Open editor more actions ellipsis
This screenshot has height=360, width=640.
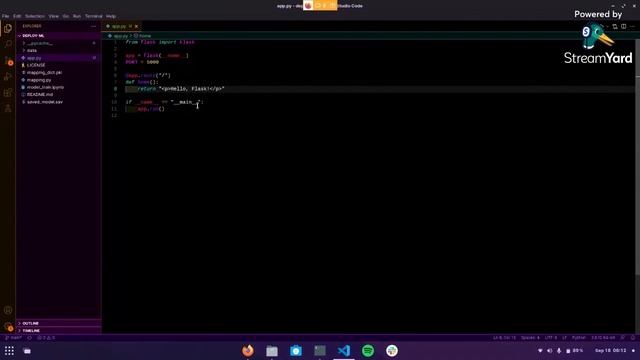click(632, 27)
